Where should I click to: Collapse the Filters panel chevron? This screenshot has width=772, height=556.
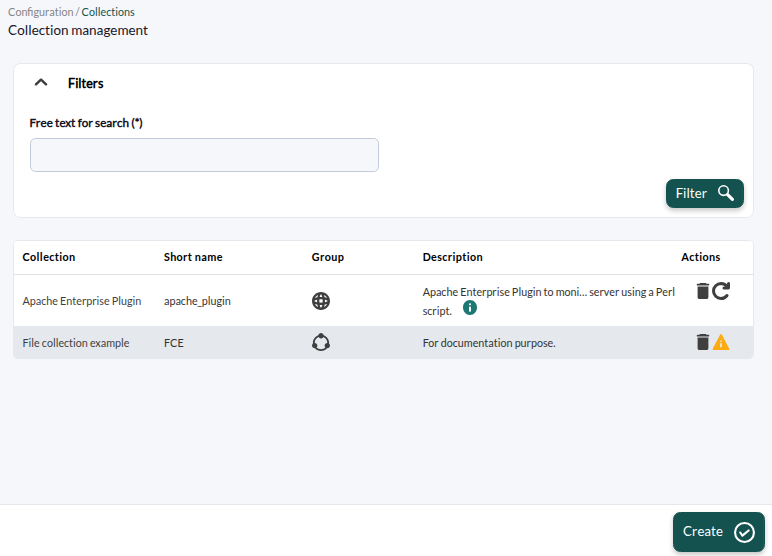(x=41, y=83)
